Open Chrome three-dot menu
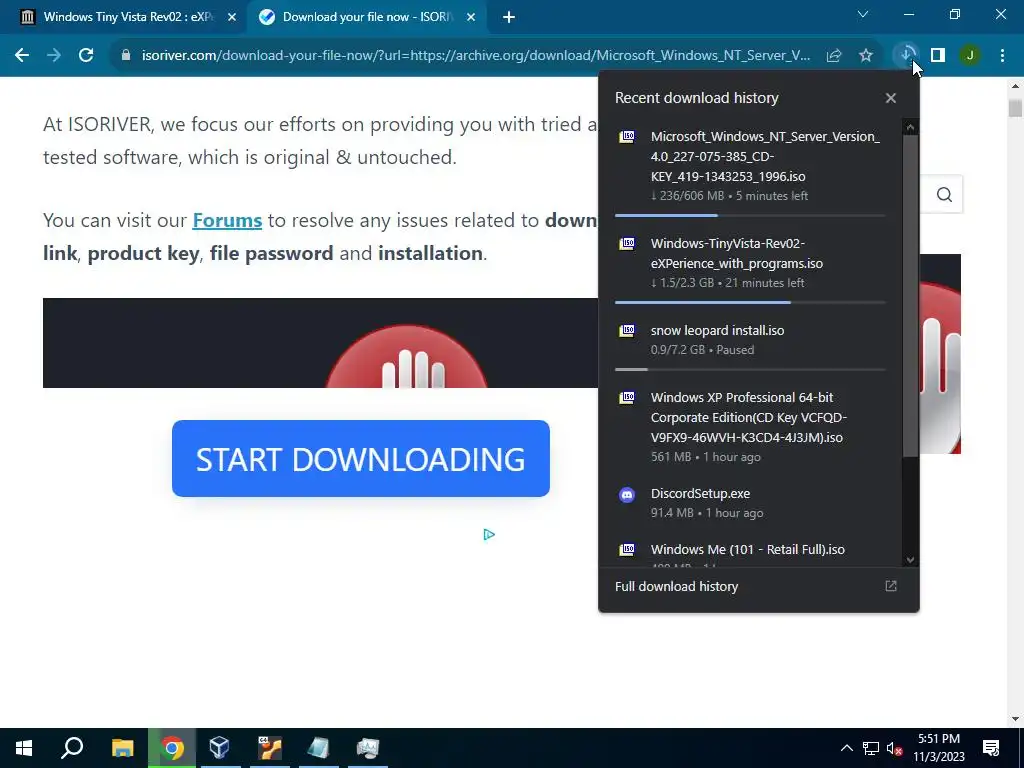Viewport: 1024px width, 768px height. tap(1002, 56)
